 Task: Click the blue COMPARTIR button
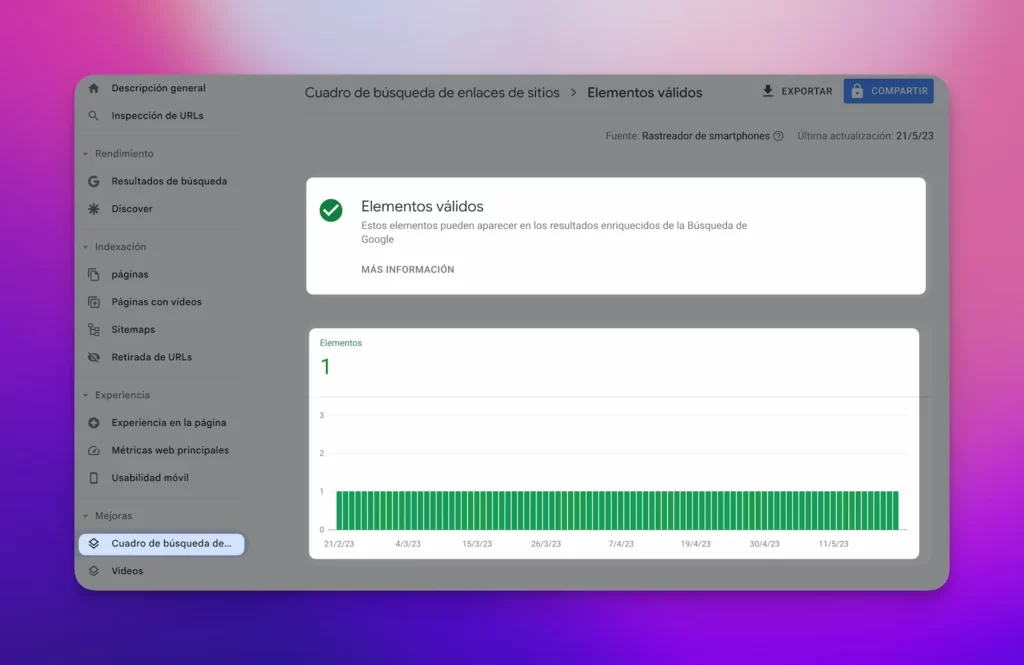(888, 90)
